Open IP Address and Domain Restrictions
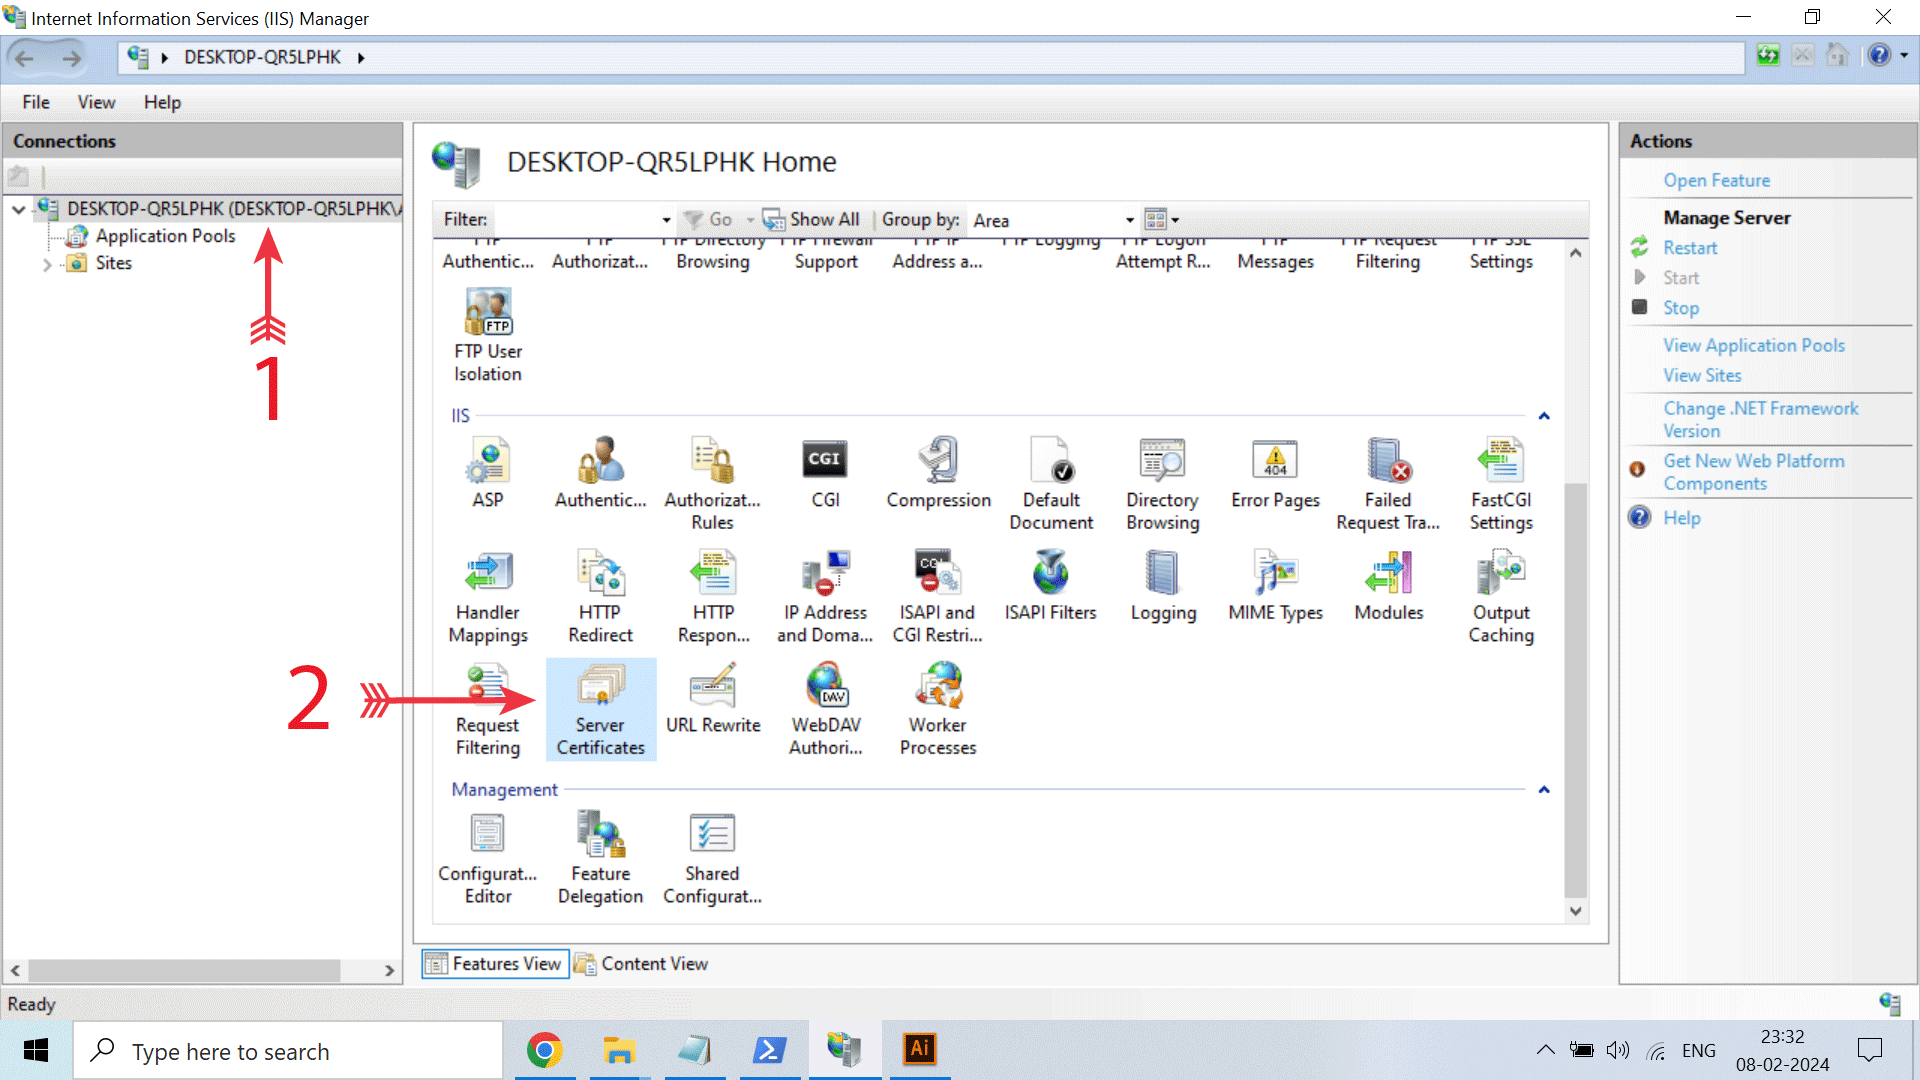 825,597
